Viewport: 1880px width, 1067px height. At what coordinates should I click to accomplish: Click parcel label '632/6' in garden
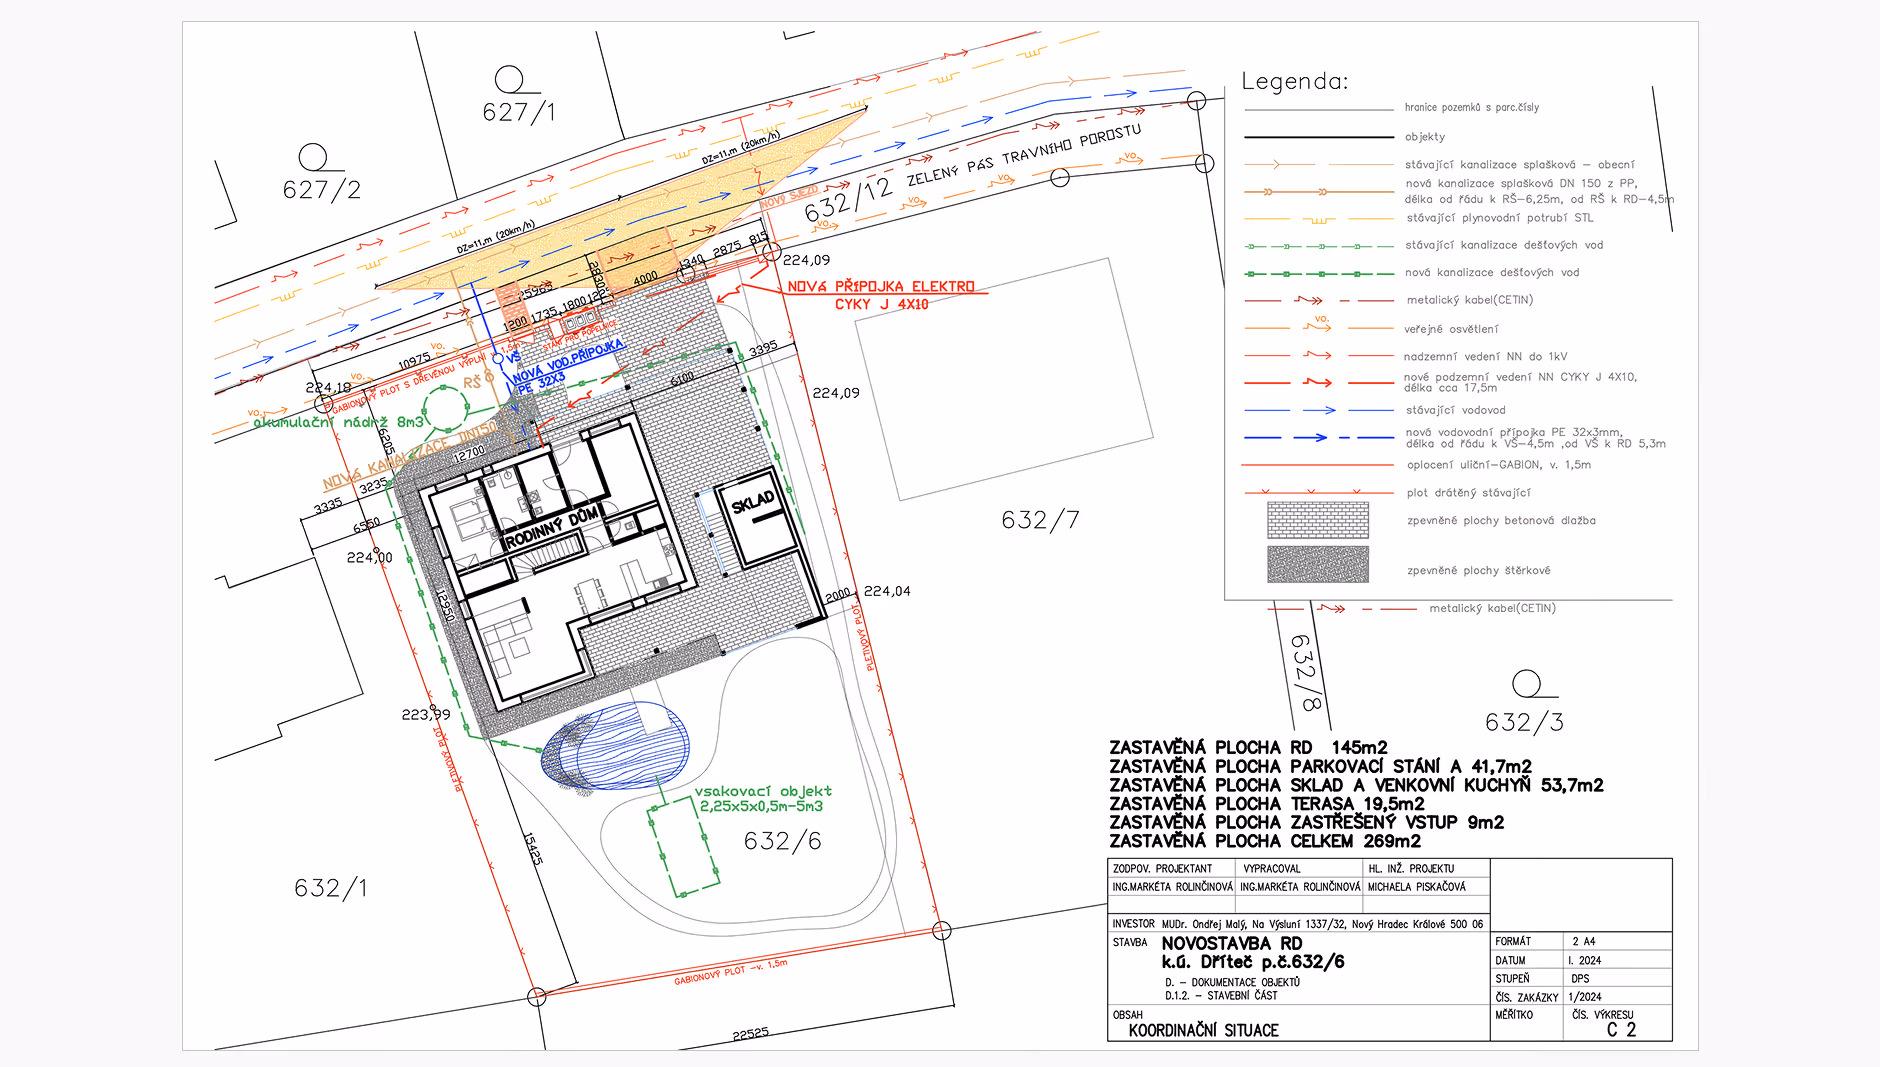pos(782,841)
